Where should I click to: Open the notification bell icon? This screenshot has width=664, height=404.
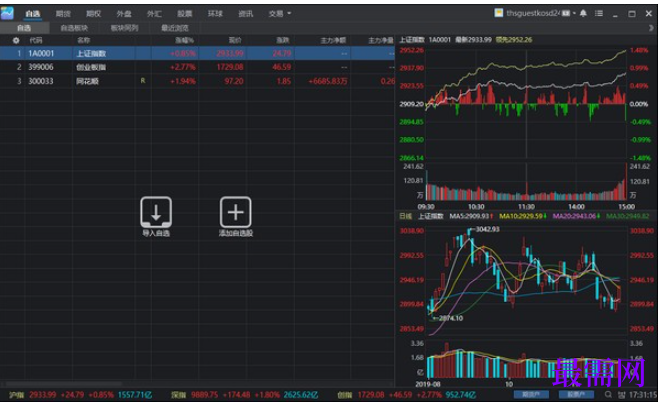(583, 13)
